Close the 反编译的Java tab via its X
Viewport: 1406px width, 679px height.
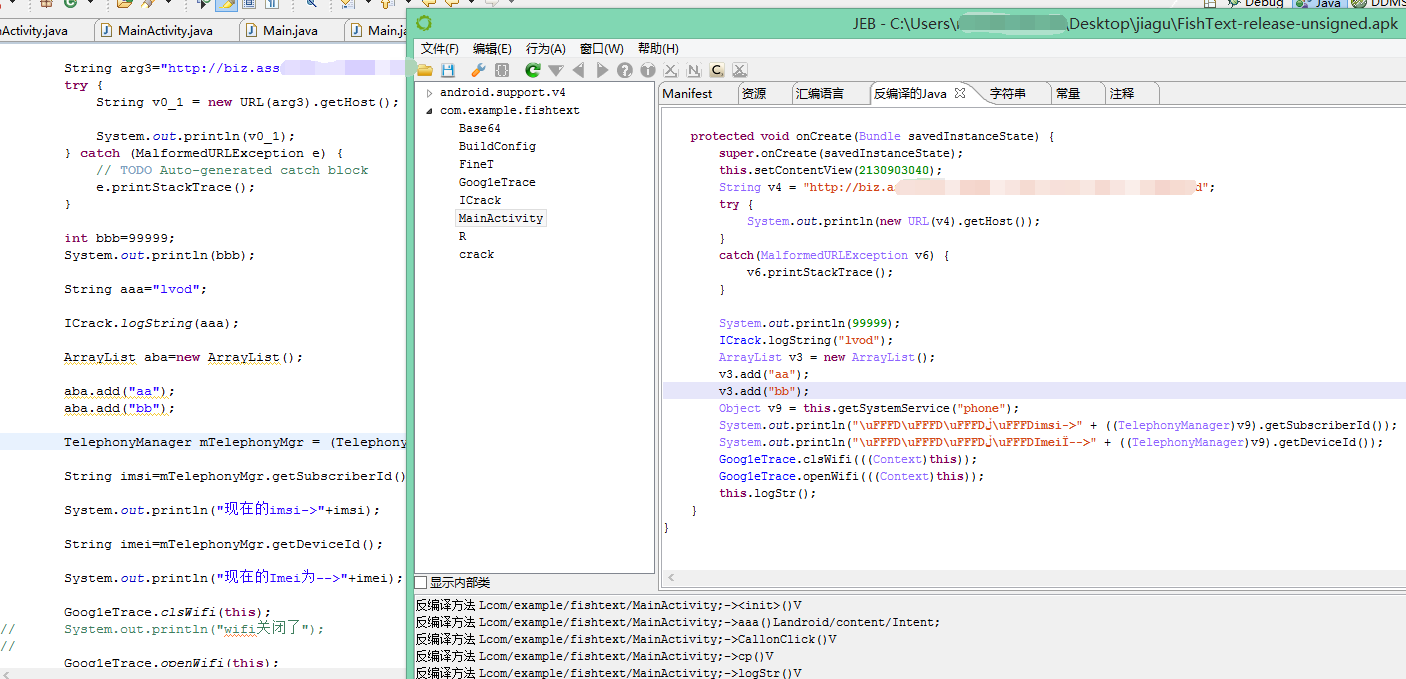click(960, 93)
